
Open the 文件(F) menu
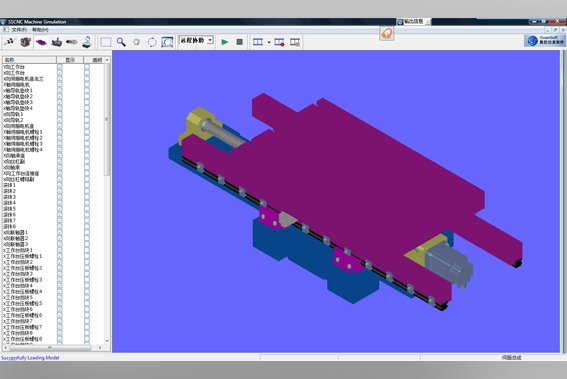[19, 30]
